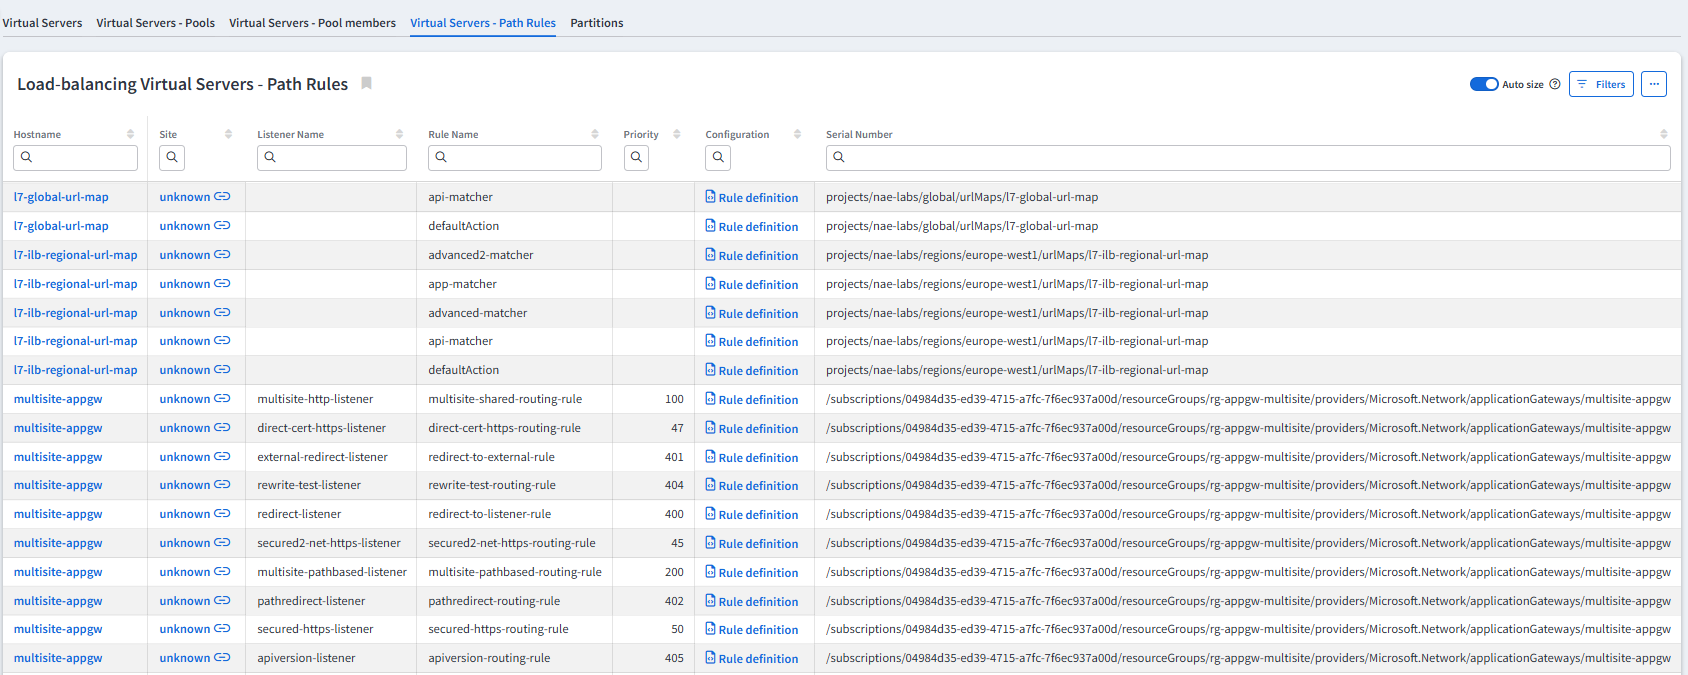Image resolution: width=1688 pixels, height=675 pixels.
Task: Switch to Virtual Servers - Pool members tab
Action: (x=312, y=23)
